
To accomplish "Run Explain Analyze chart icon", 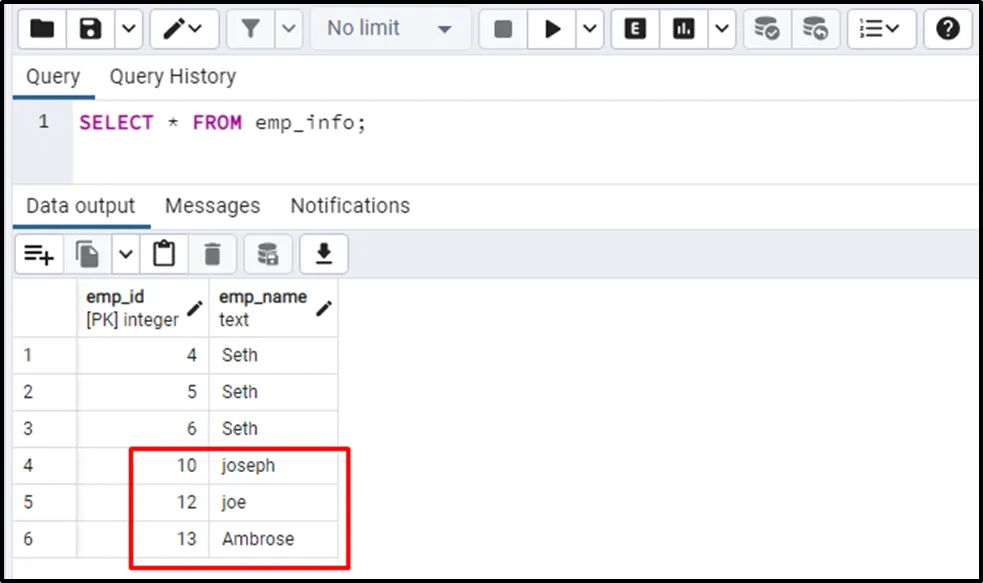I will click(x=684, y=29).
